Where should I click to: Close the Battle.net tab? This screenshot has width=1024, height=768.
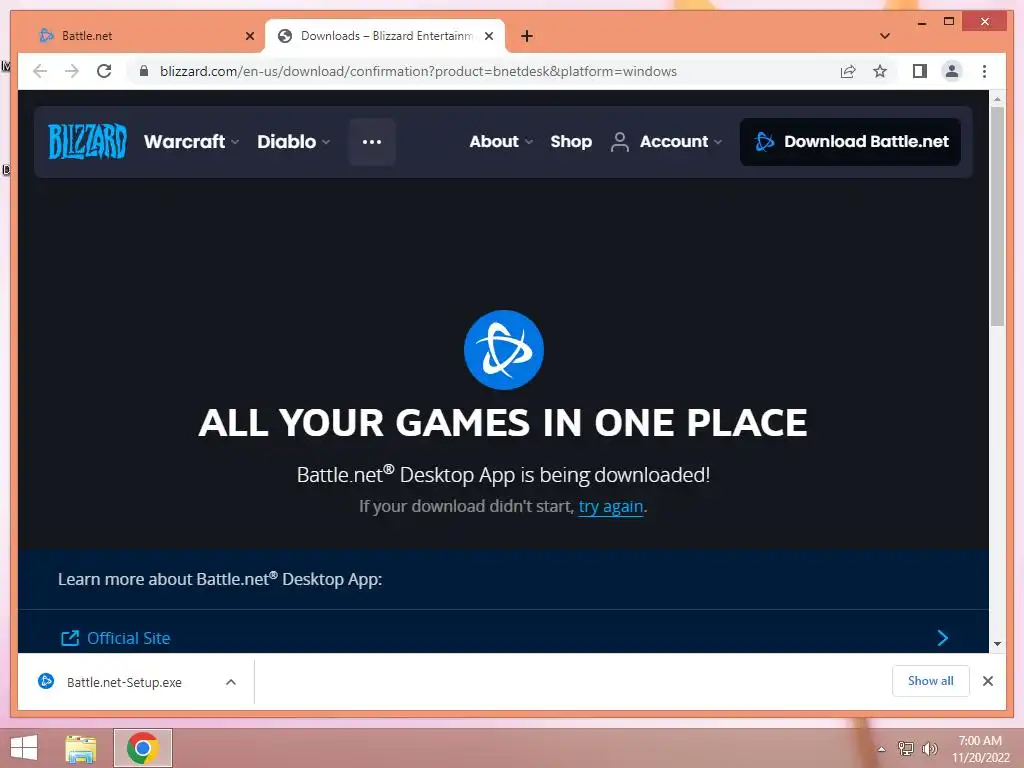point(249,36)
